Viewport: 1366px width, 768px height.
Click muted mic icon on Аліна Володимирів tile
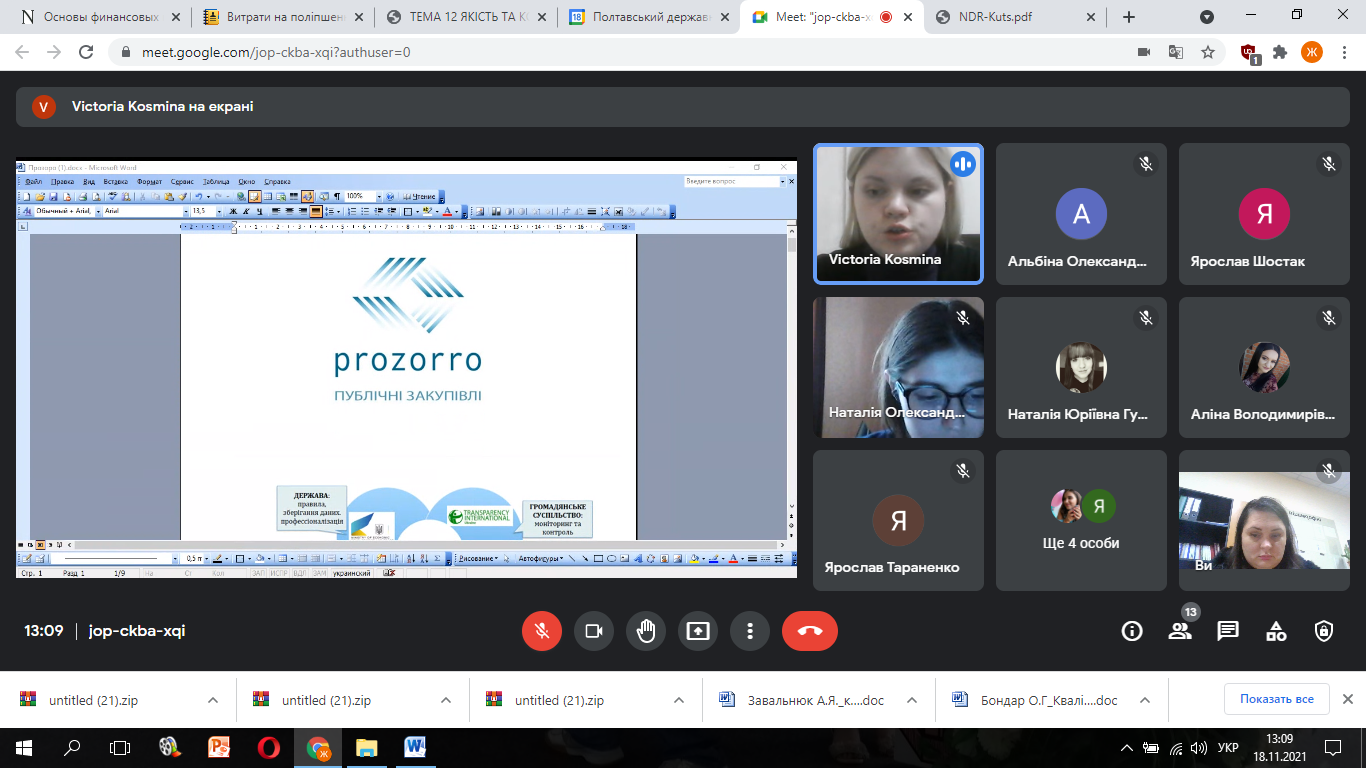(1329, 317)
